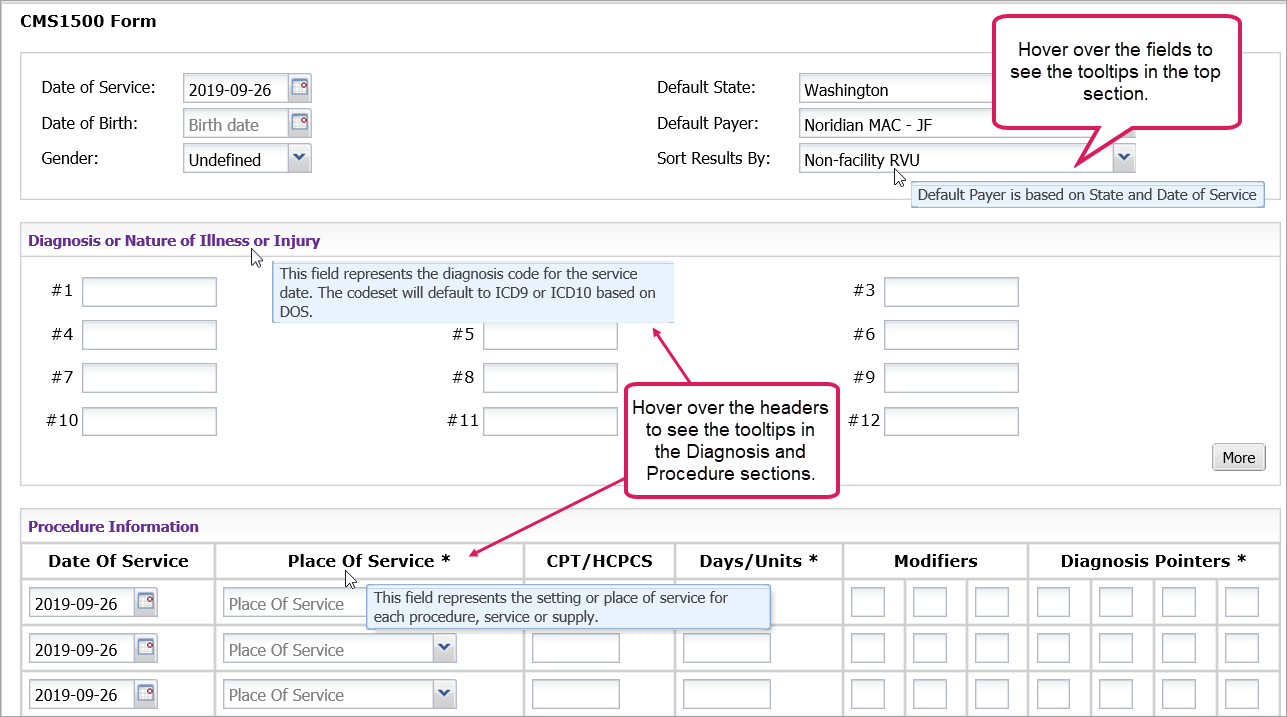Click calendar icon in first procedure row

pos(146,603)
